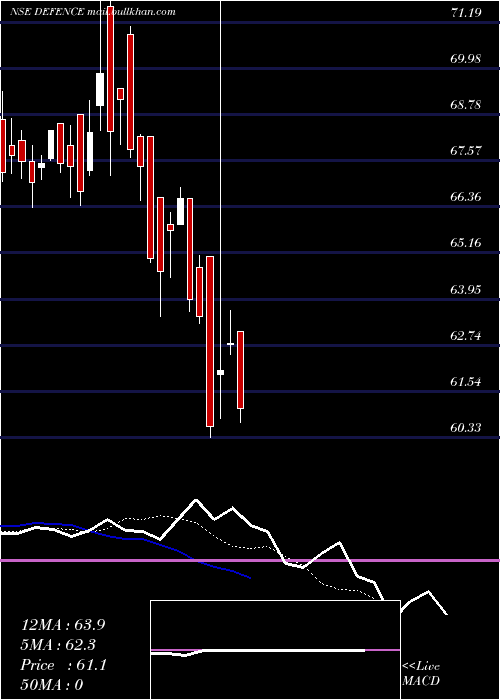
Task: Click the 66.36 price axis label
Action: (466, 197)
